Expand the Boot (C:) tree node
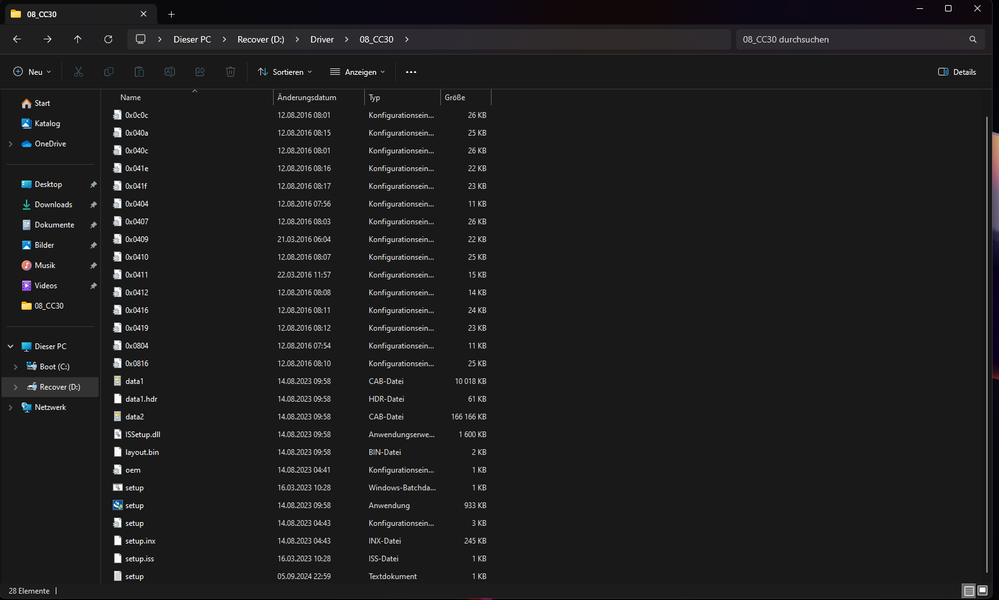The height and width of the screenshot is (600, 999). point(16,367)
